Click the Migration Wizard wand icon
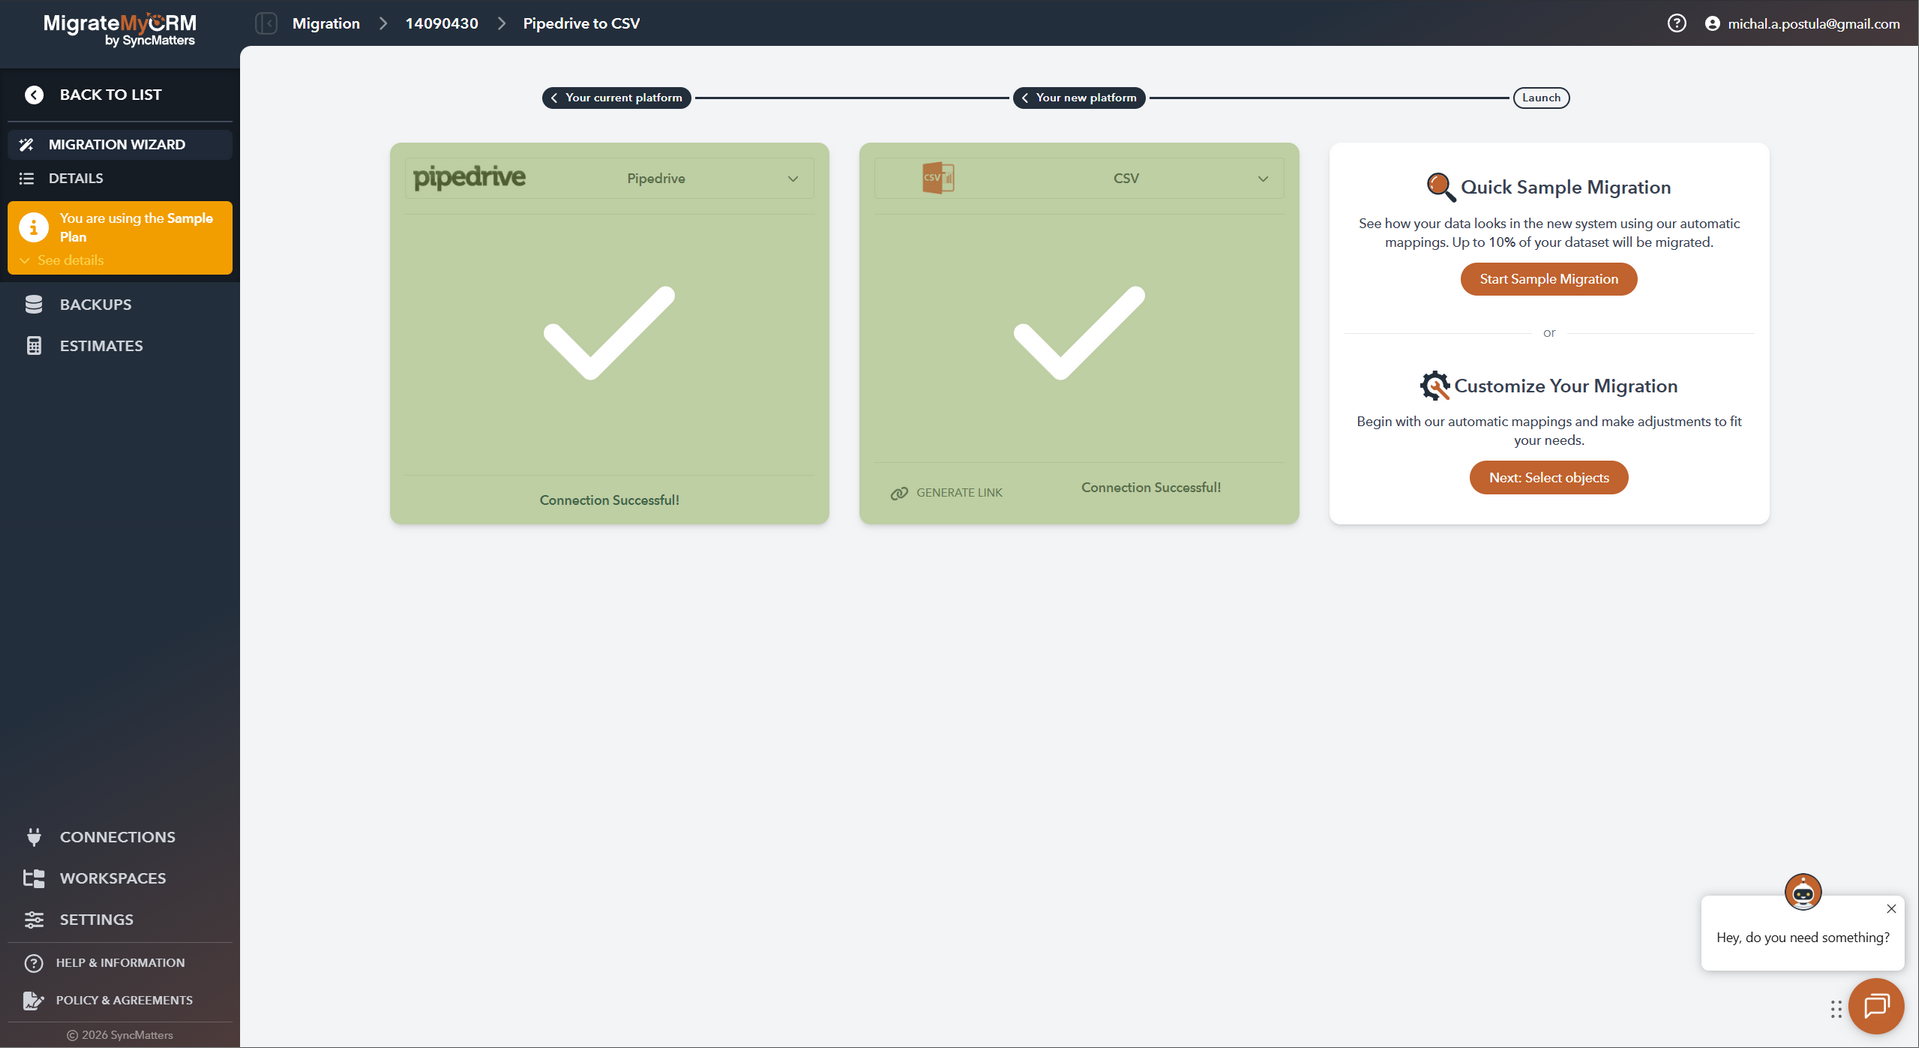 [x=27, y=145]
